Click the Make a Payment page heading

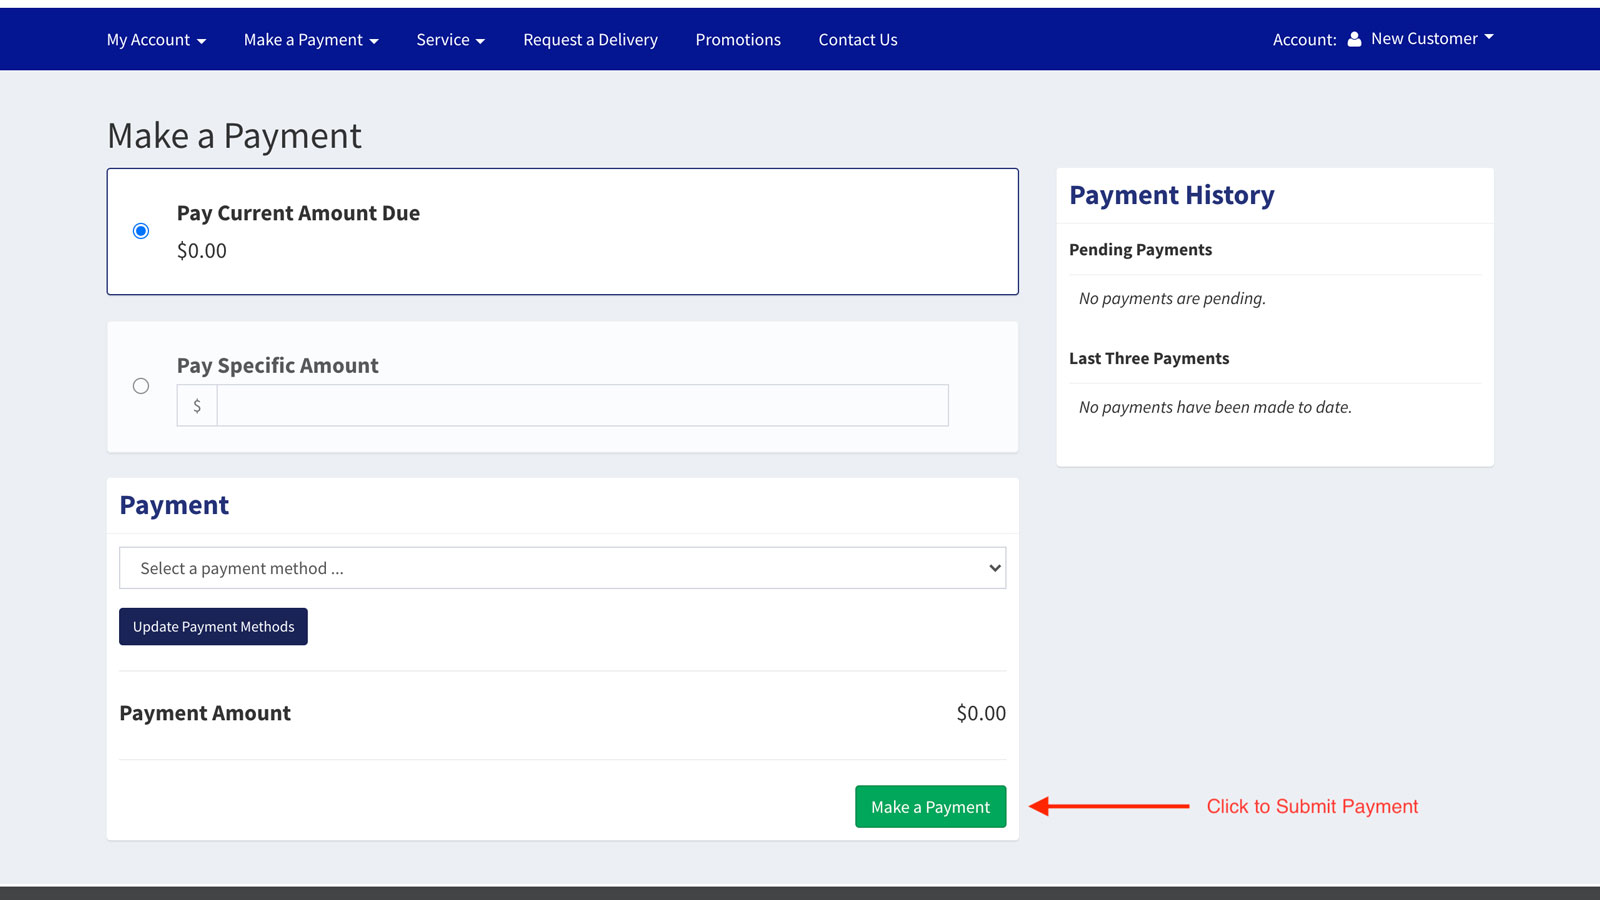click(x=234, y=136)
